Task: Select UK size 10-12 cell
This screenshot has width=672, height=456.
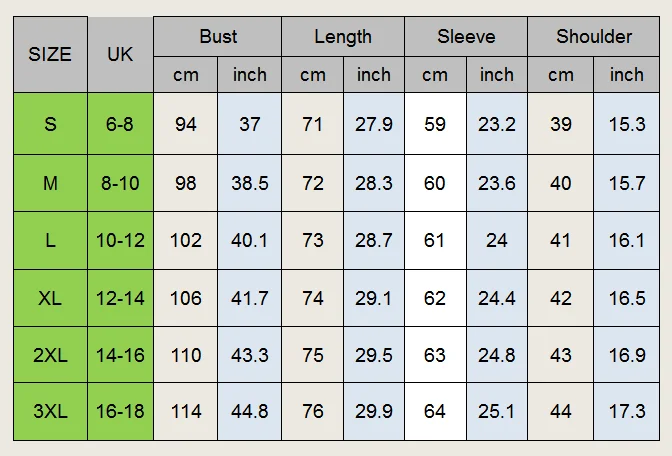Action: 120,240
